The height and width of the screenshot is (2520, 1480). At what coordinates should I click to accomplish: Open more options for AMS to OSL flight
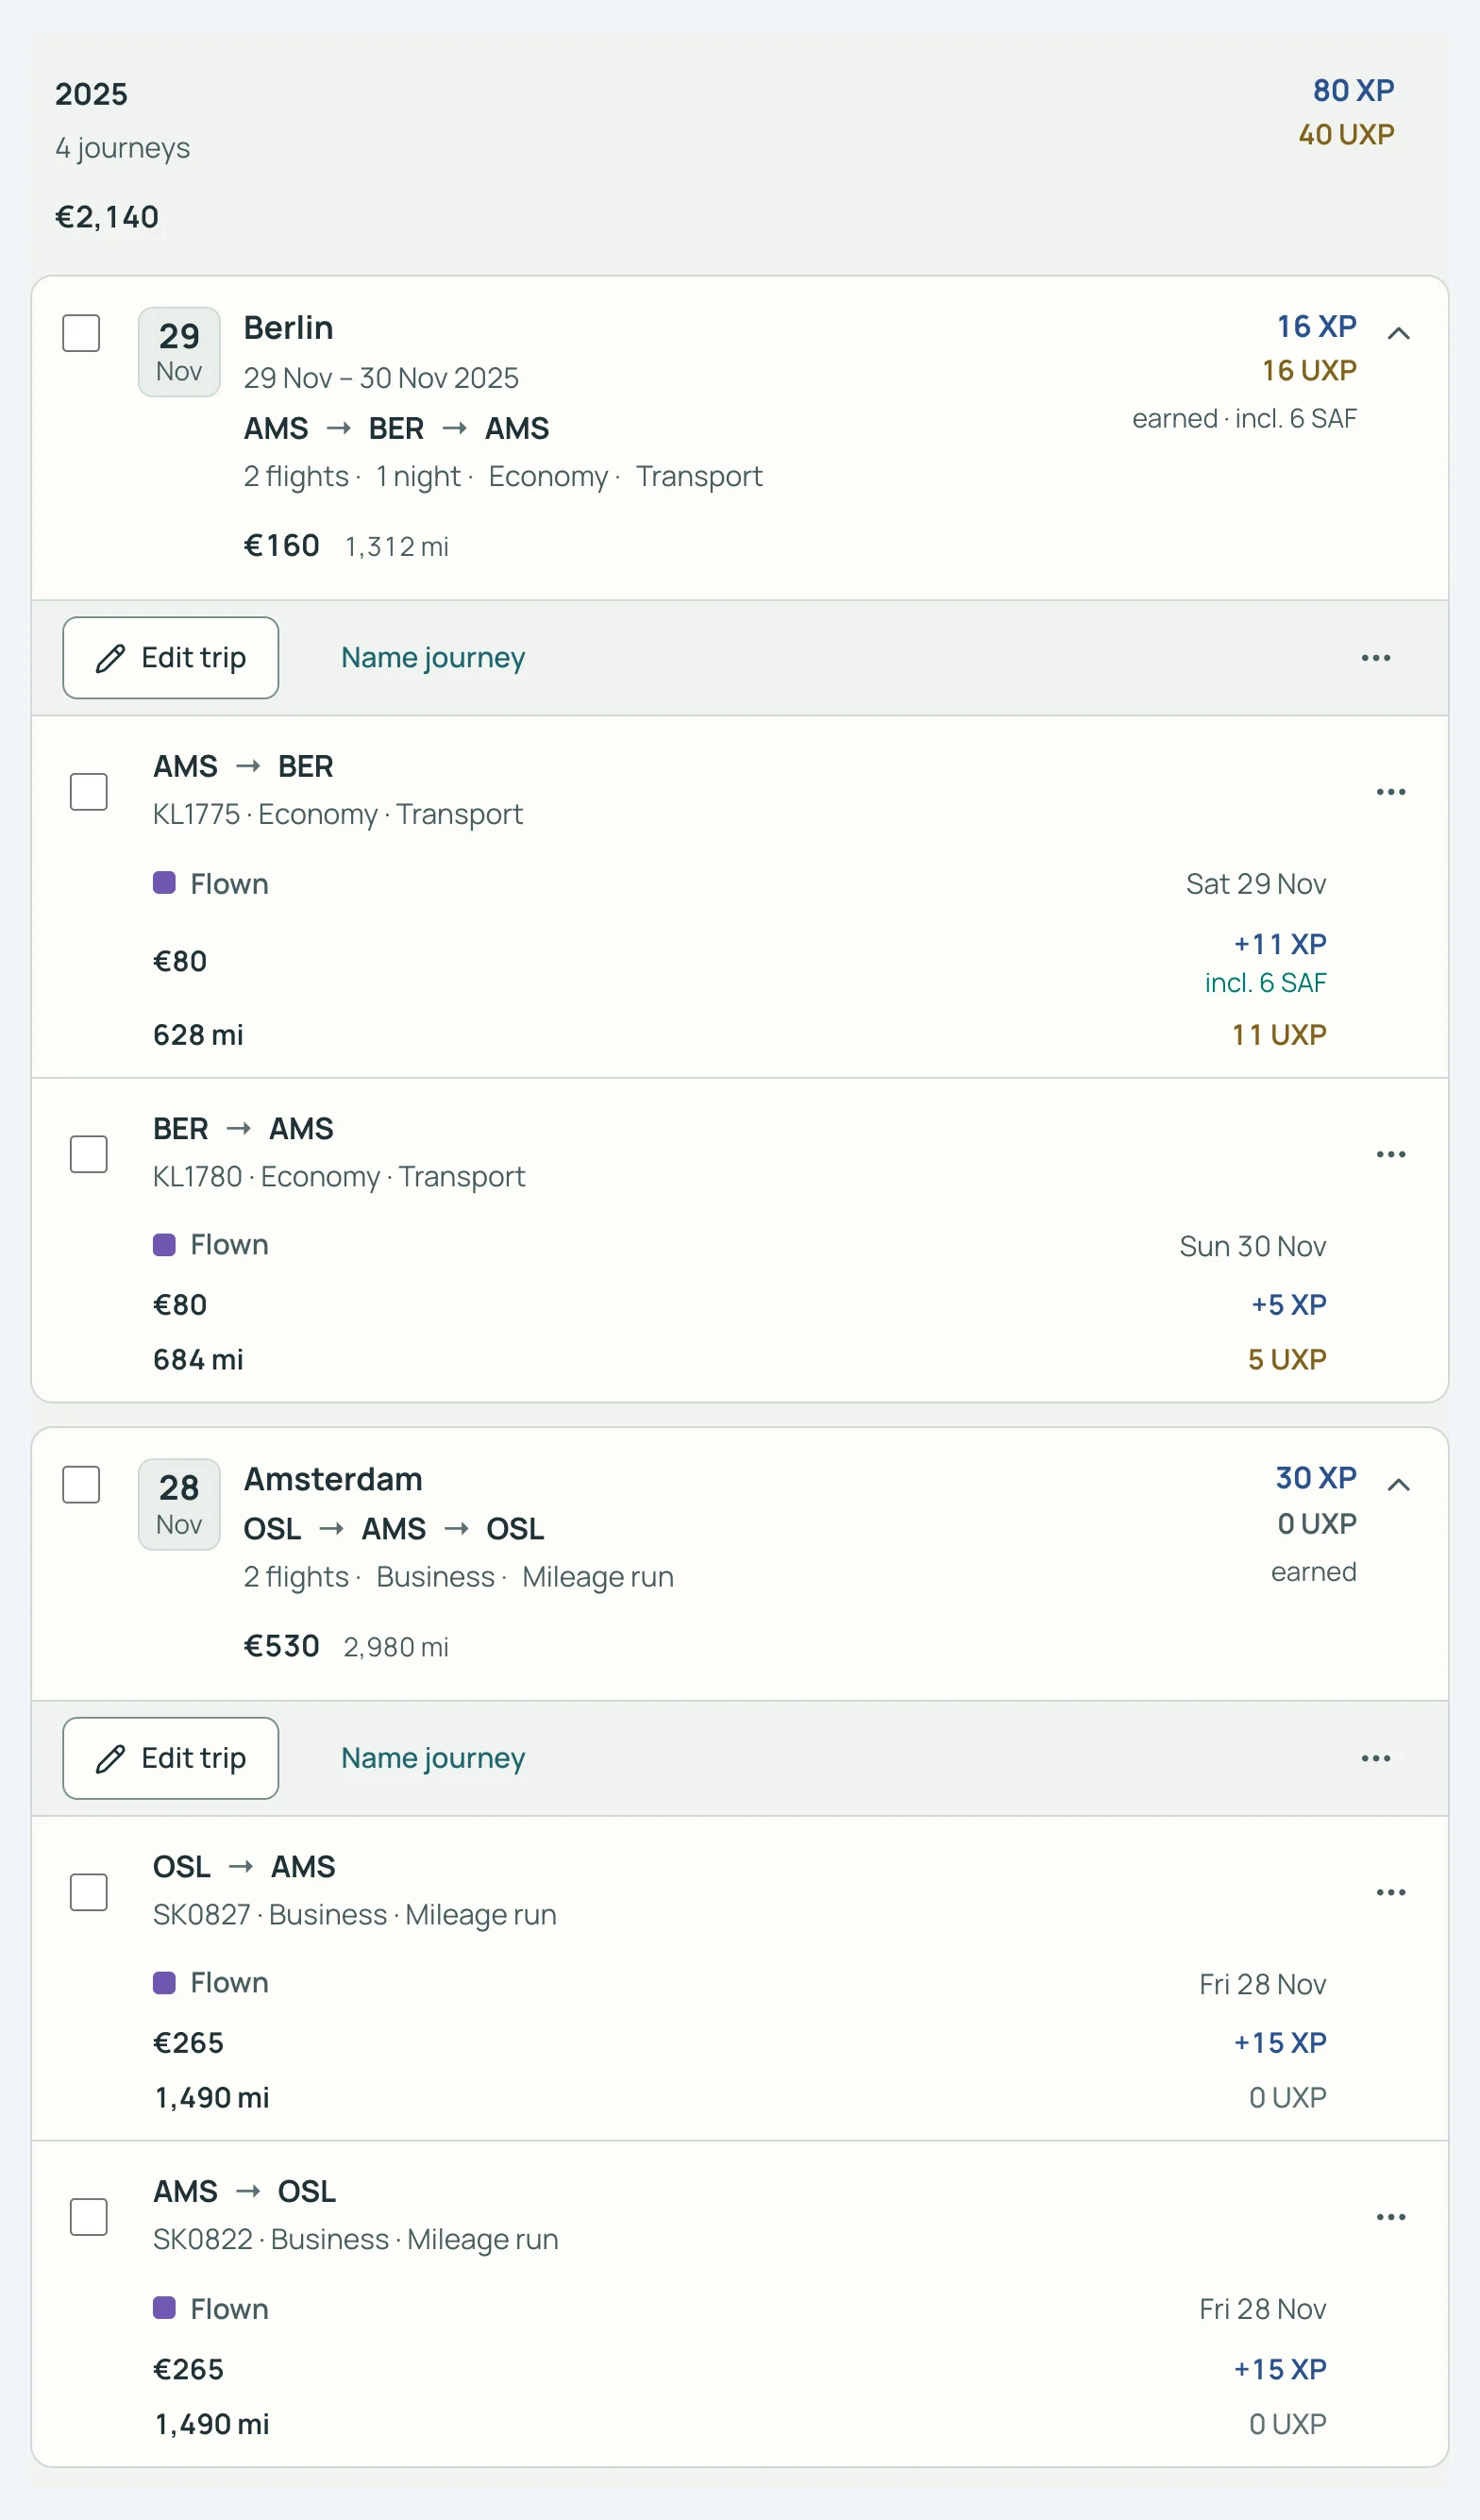pos(1390,2217)
